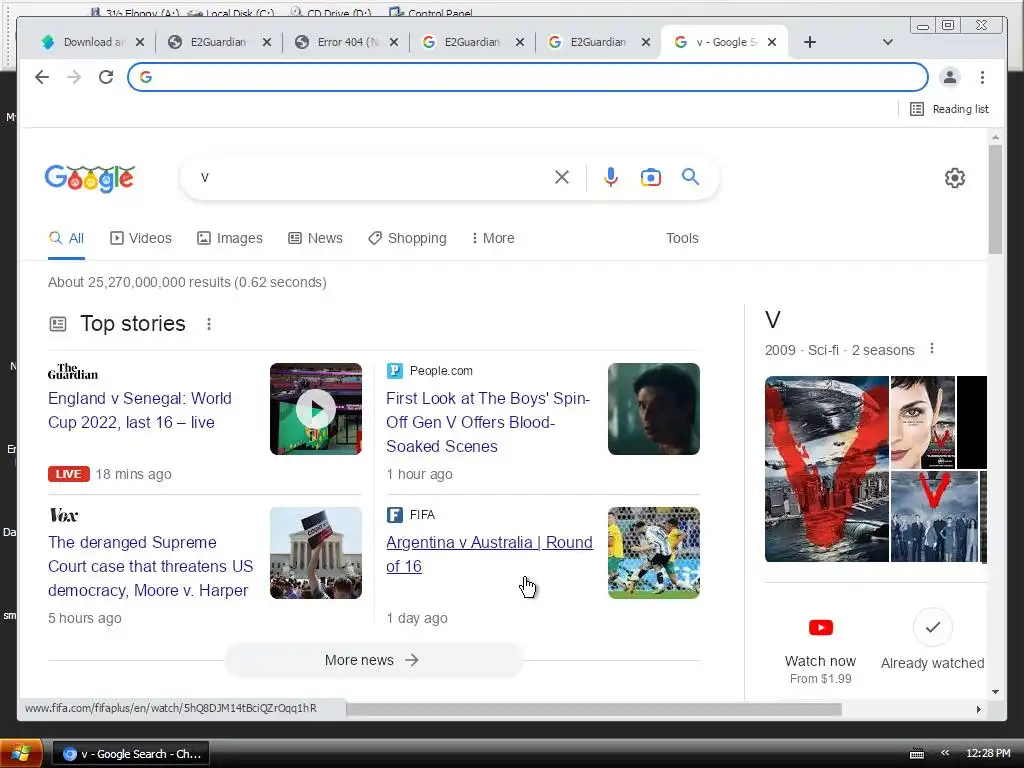Focus the browser address bar
Viewport: 1024px width, 768px height.
click(x=528, y=77)
